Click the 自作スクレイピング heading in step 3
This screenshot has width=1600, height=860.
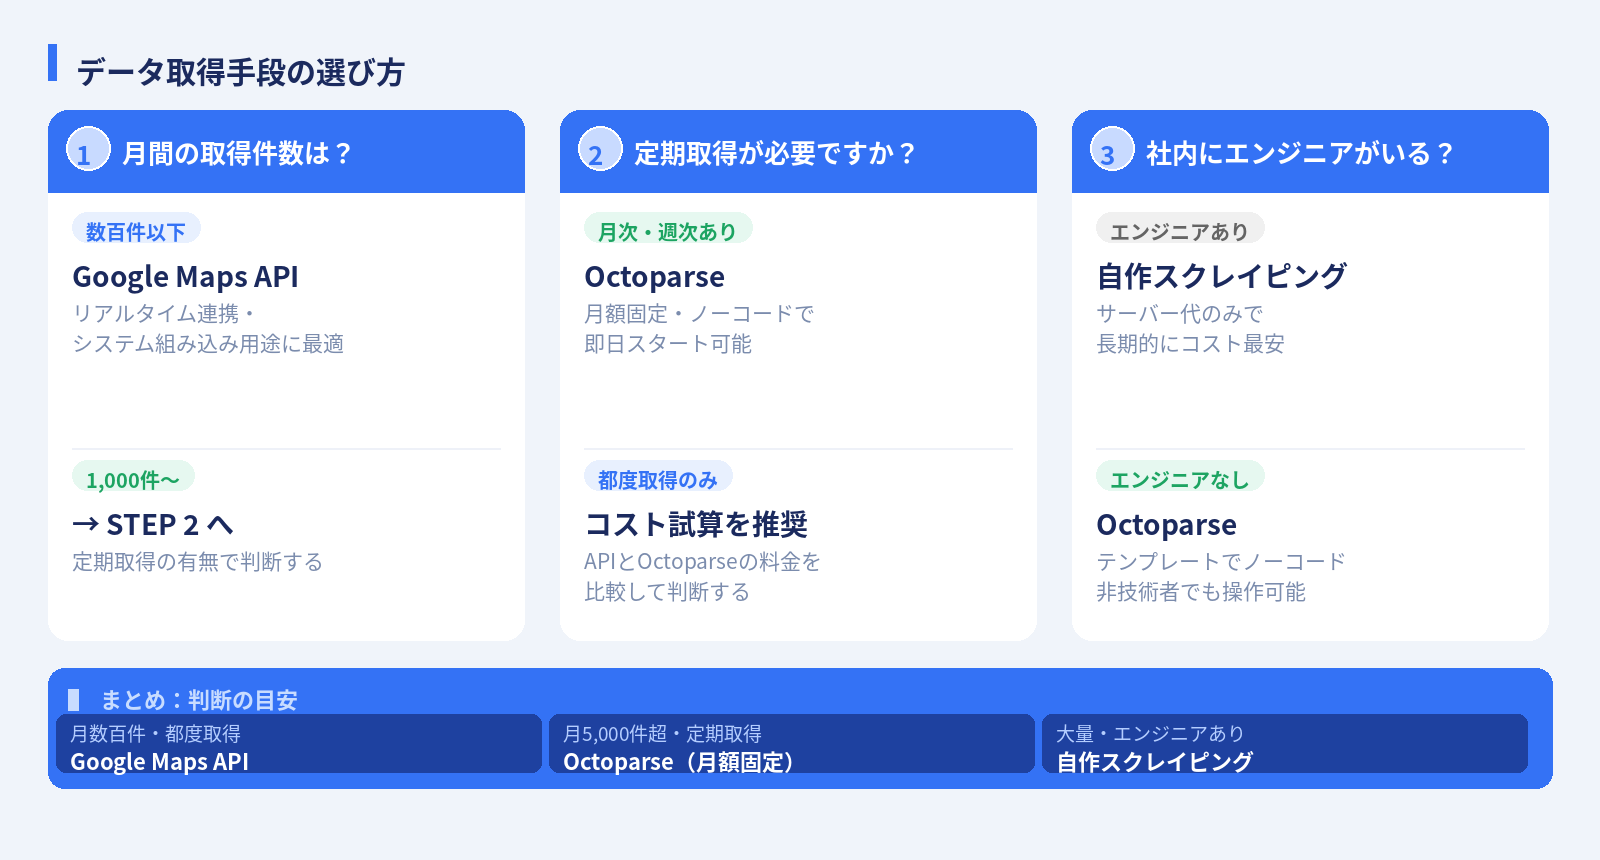[x=1221, y=277]
